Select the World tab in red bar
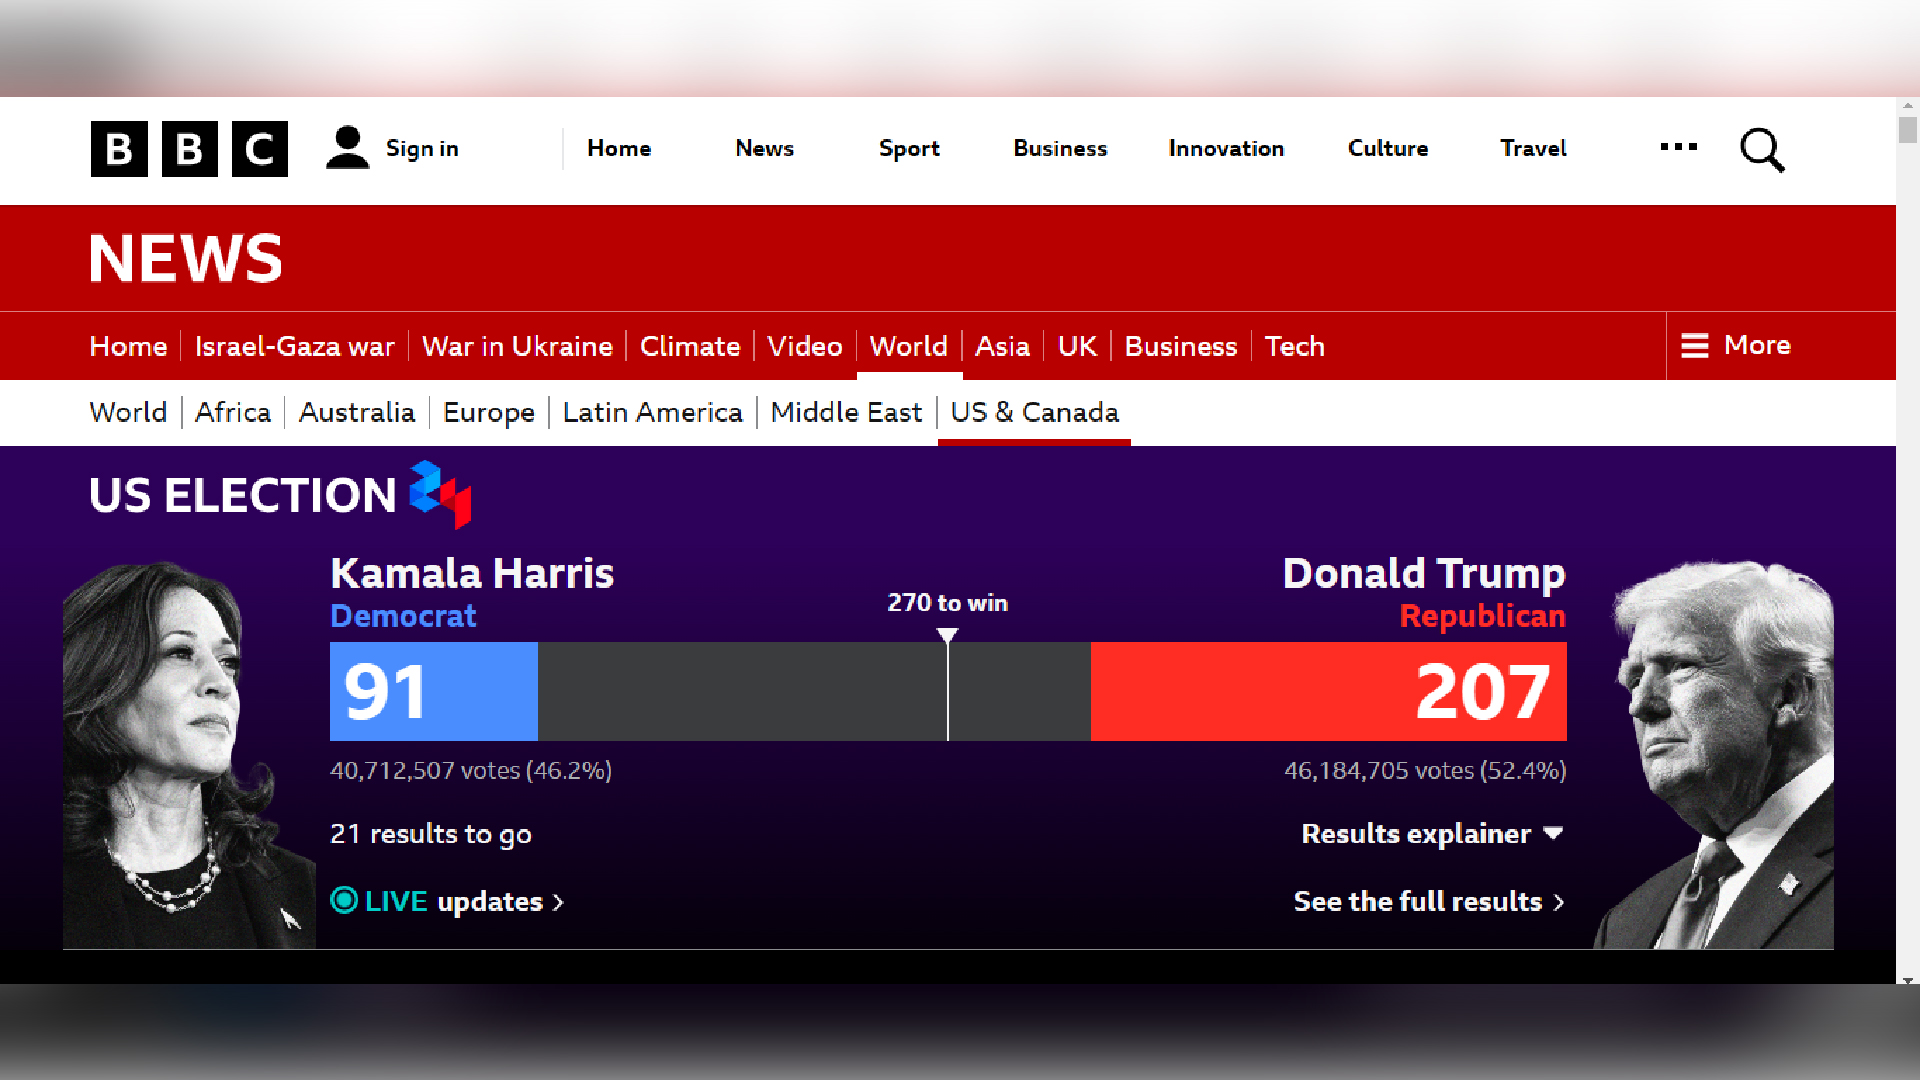 909,346
